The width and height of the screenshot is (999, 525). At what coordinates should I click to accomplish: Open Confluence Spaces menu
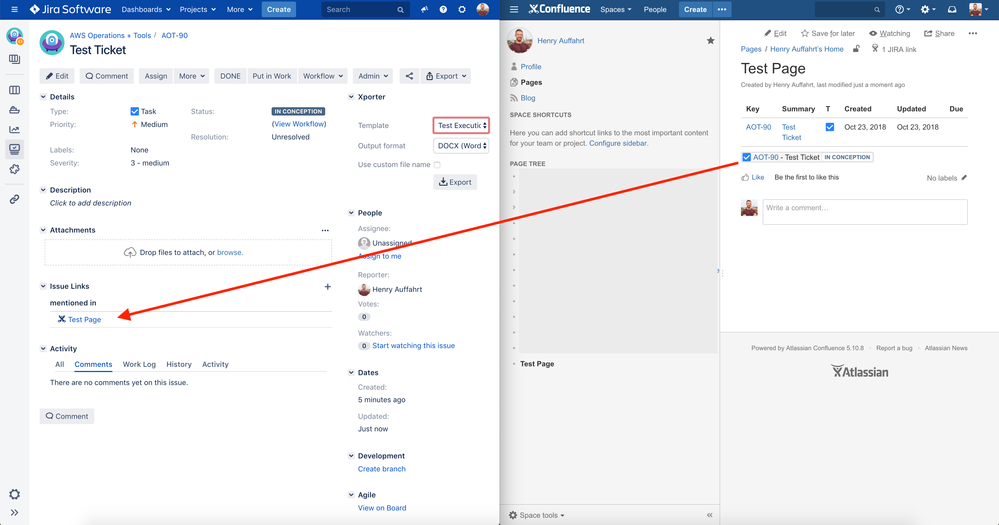pos(615,10)
